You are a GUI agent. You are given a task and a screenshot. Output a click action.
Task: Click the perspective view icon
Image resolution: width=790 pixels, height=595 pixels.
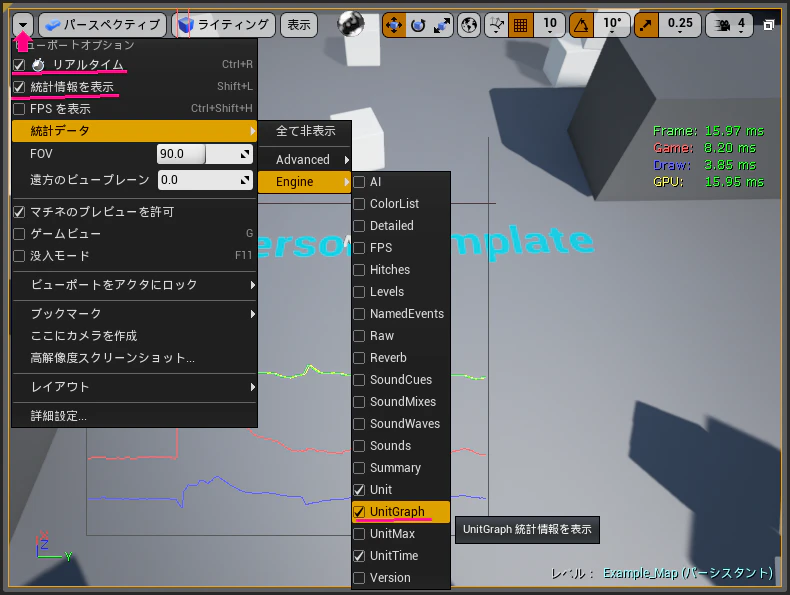[52, 24]
